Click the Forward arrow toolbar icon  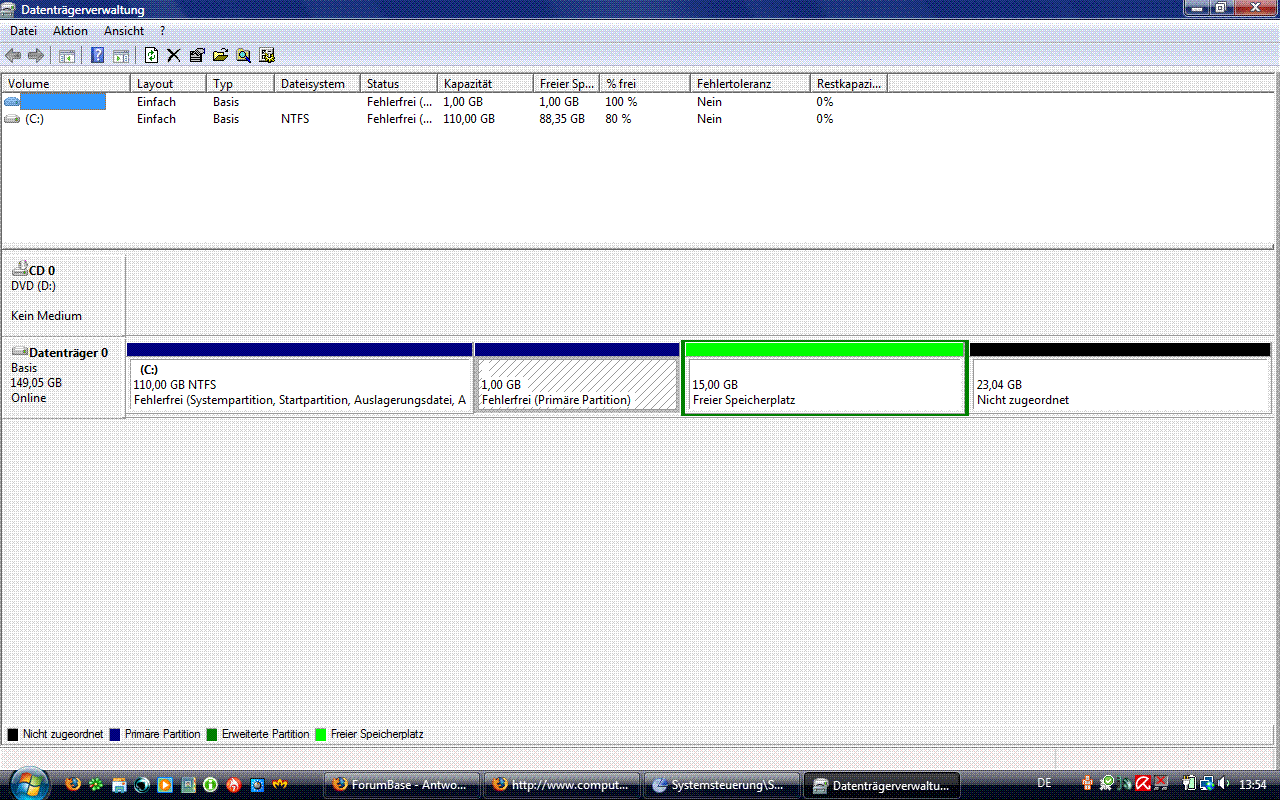(x=36, y=55)
